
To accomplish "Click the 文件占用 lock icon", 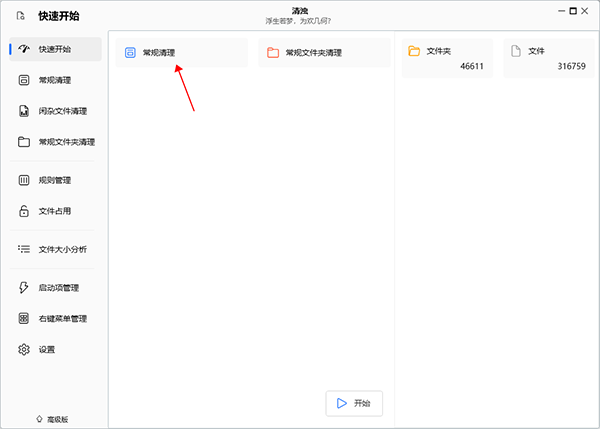I will point(23,211).
